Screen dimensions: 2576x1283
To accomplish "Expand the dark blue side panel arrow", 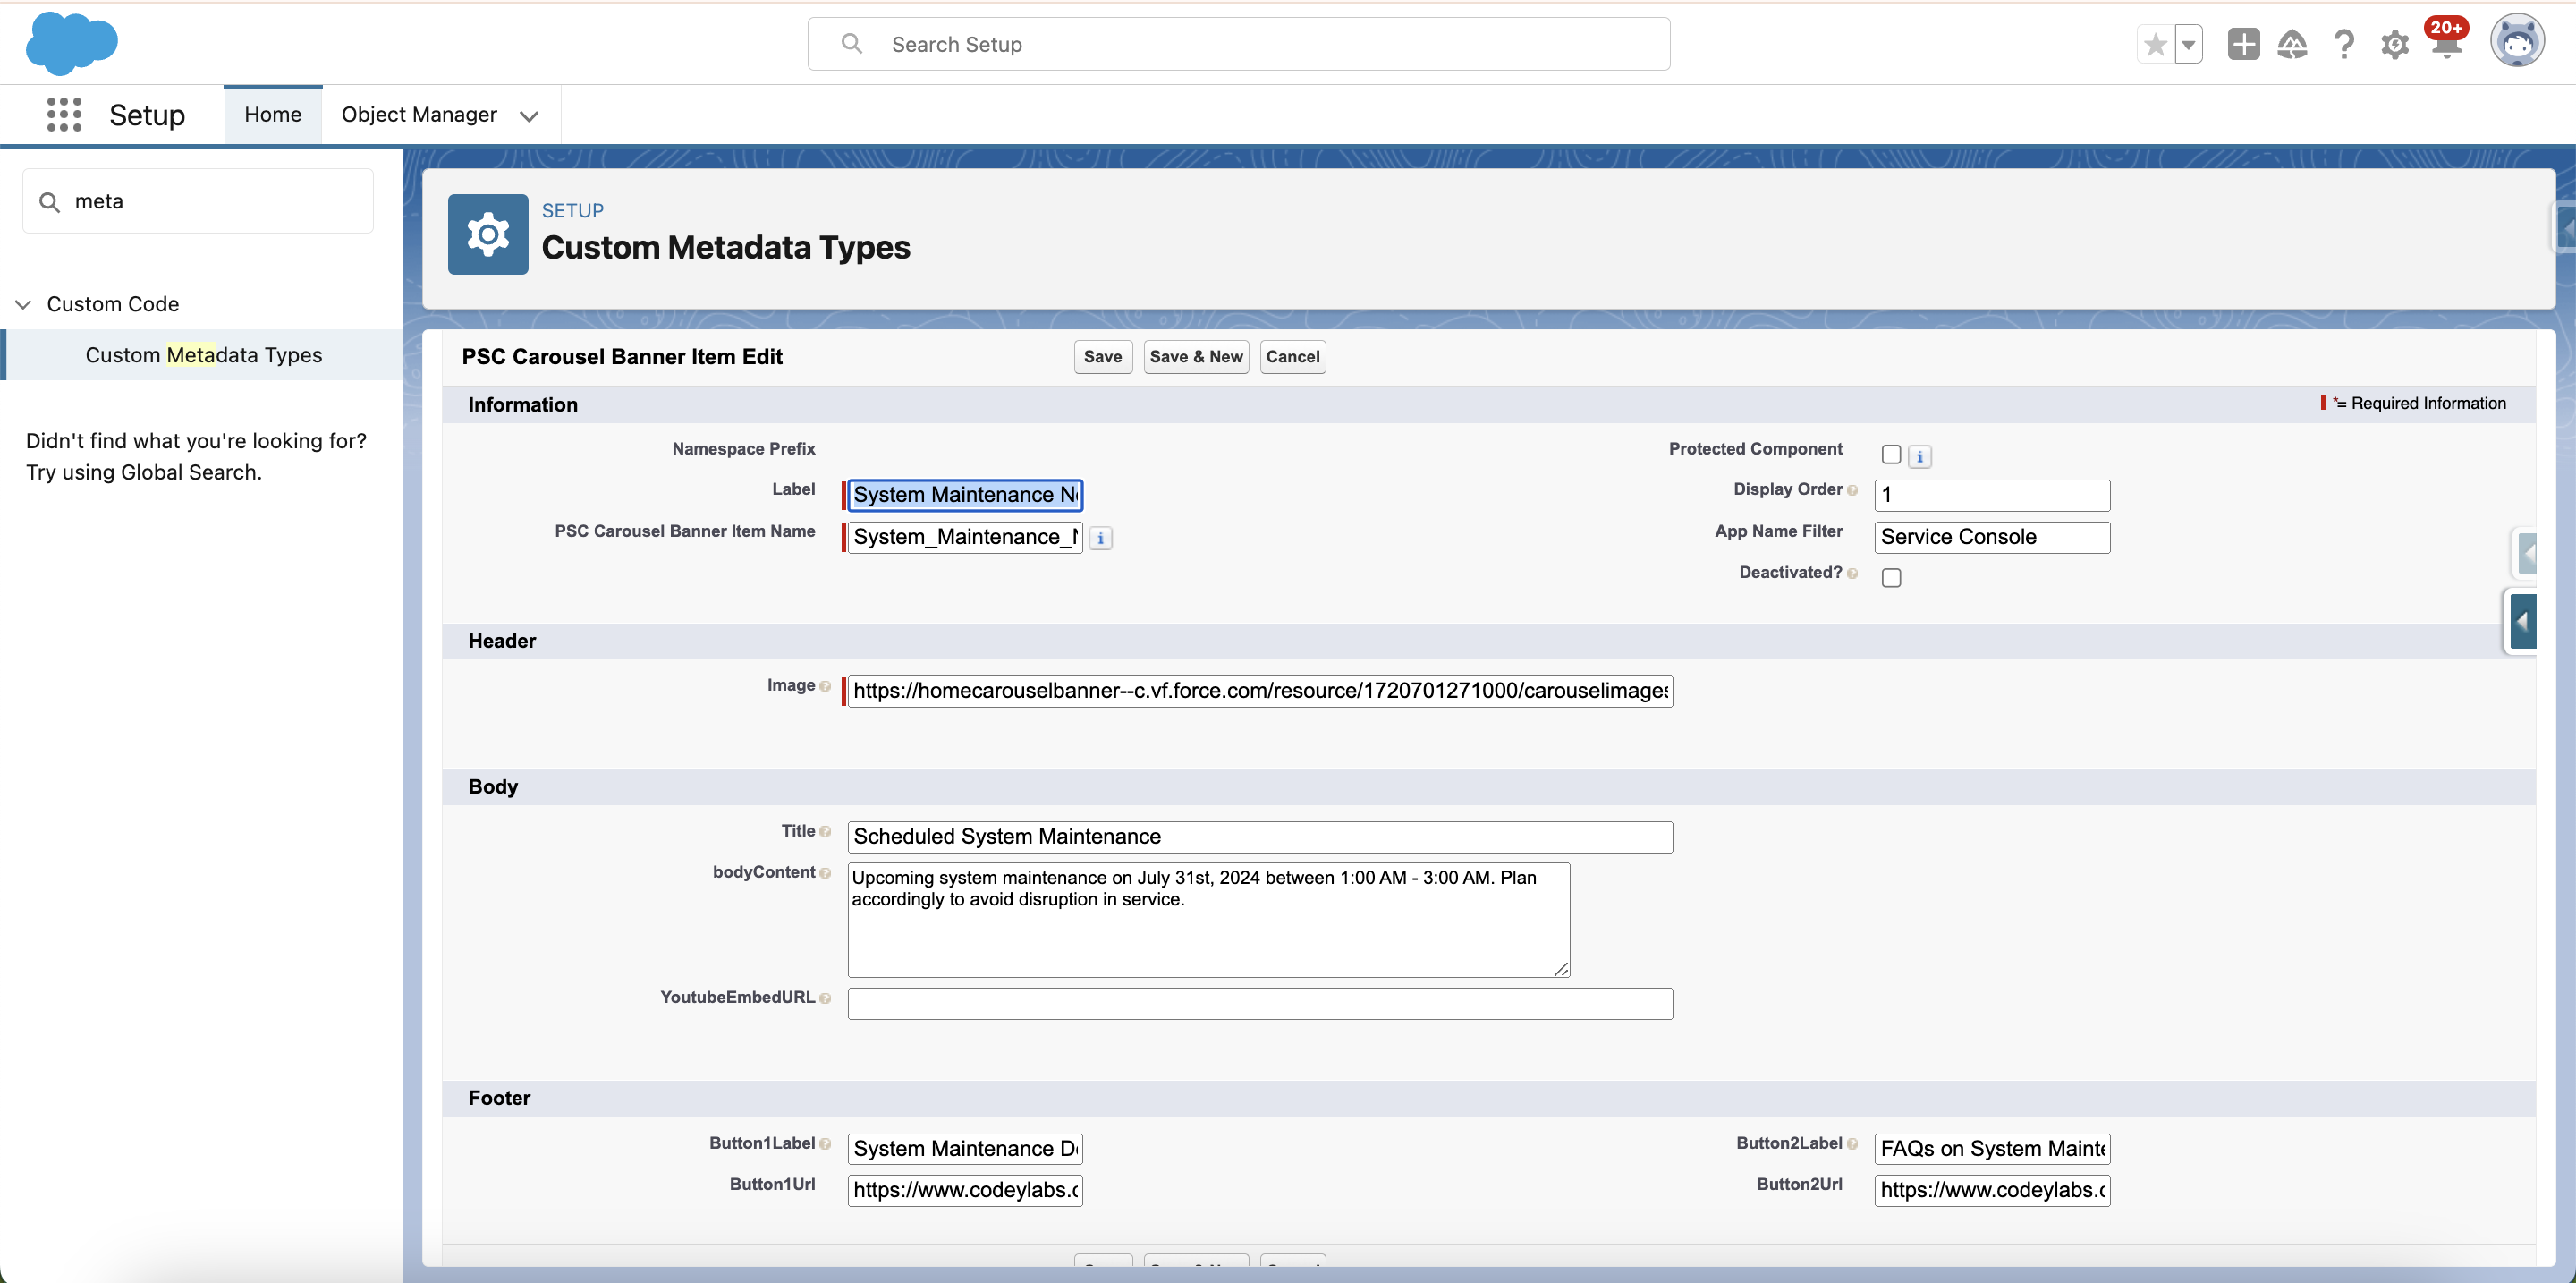I will click(x=2522, y=622).
